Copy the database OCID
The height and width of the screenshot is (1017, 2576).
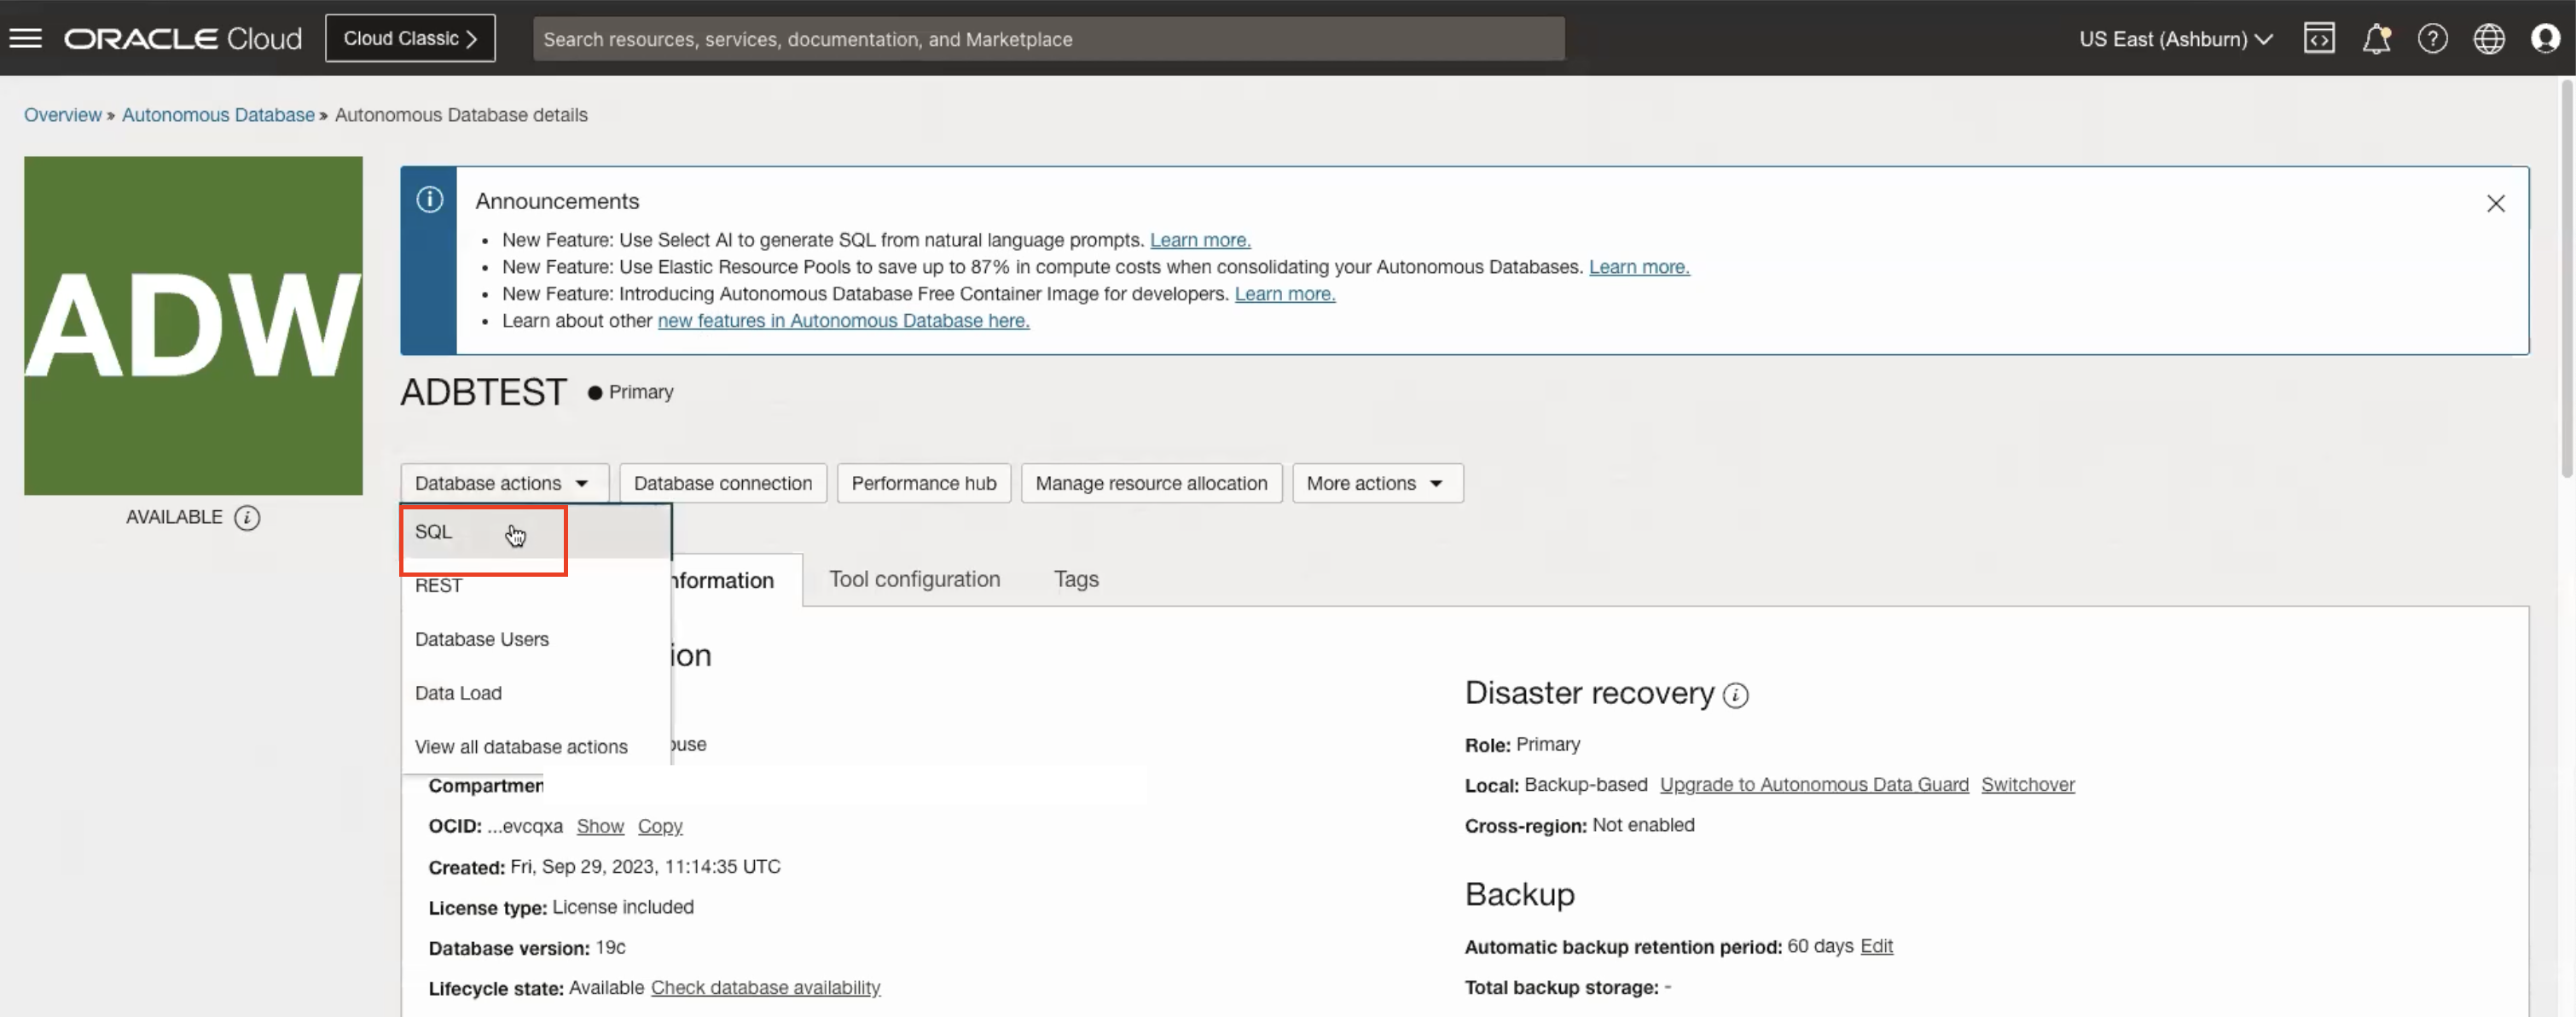[660, 826]
